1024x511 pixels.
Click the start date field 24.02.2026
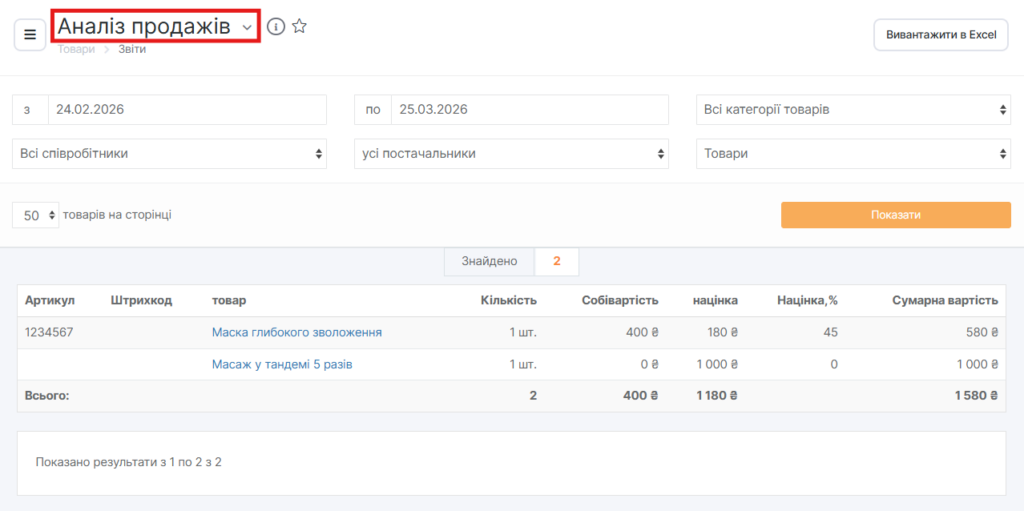point(187,109)
